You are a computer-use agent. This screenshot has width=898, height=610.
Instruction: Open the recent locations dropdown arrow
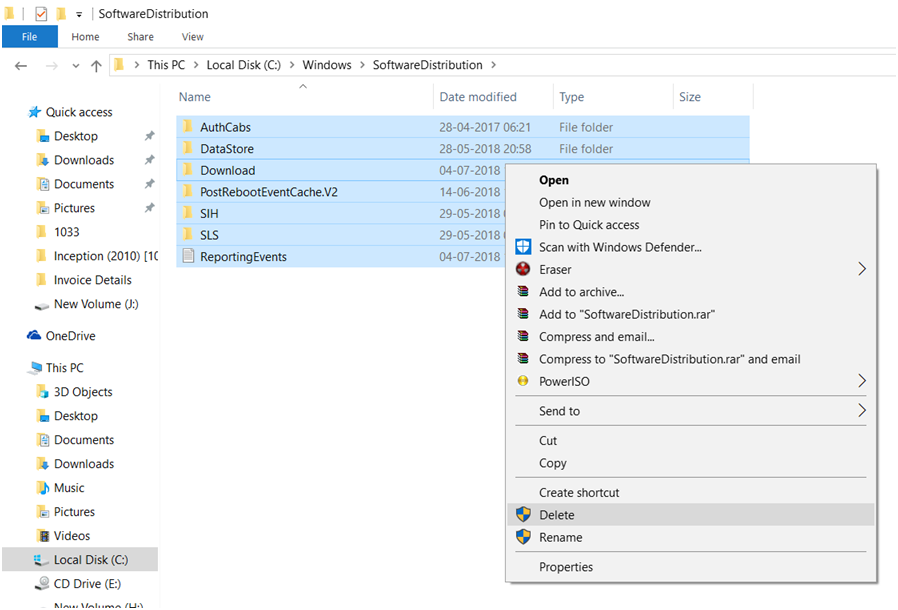coord(76,66)
